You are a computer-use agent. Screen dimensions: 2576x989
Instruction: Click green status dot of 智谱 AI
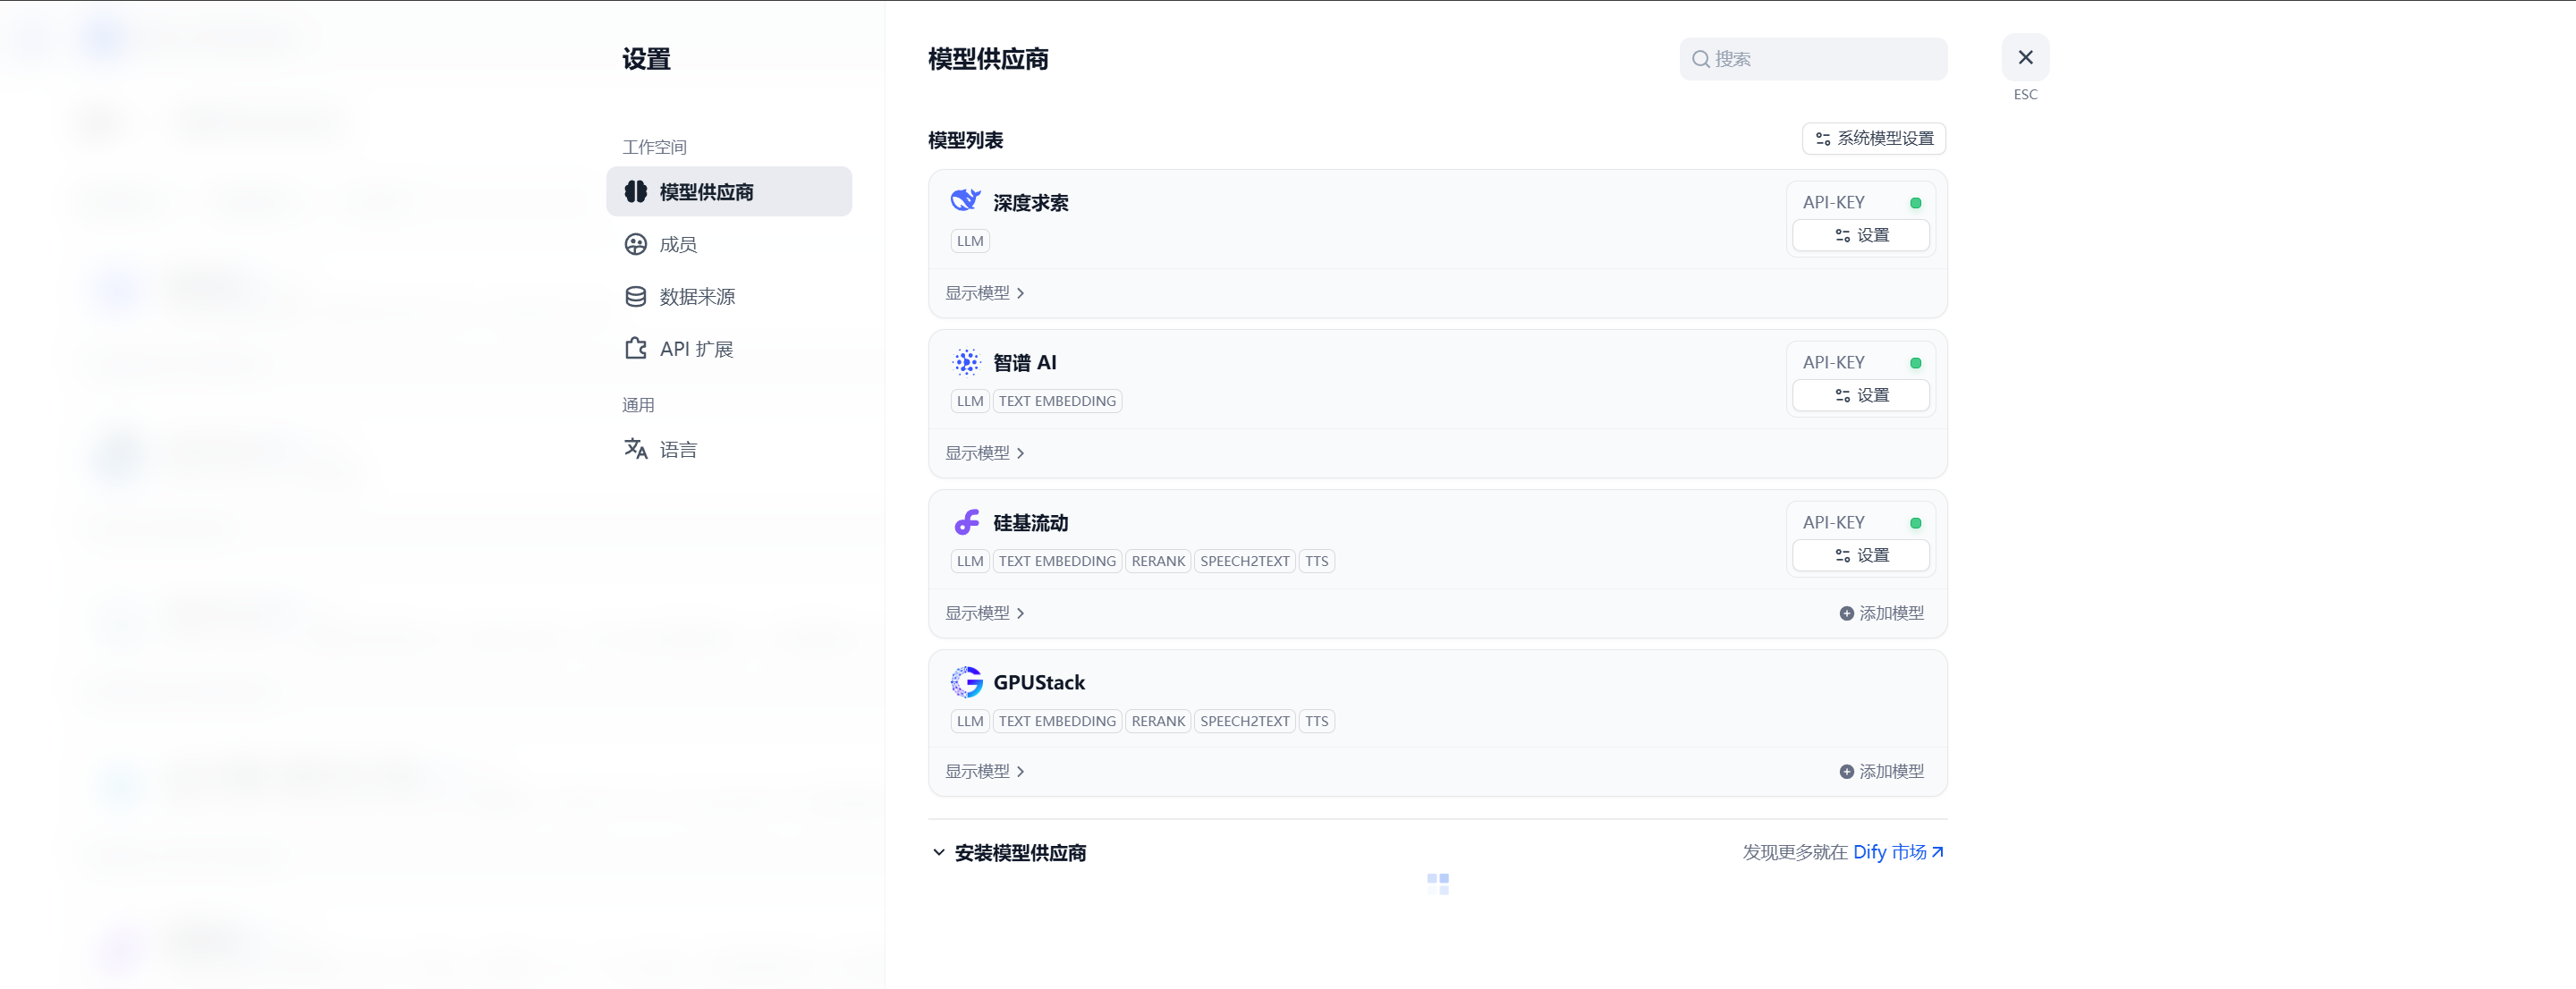click(1915, 363)
